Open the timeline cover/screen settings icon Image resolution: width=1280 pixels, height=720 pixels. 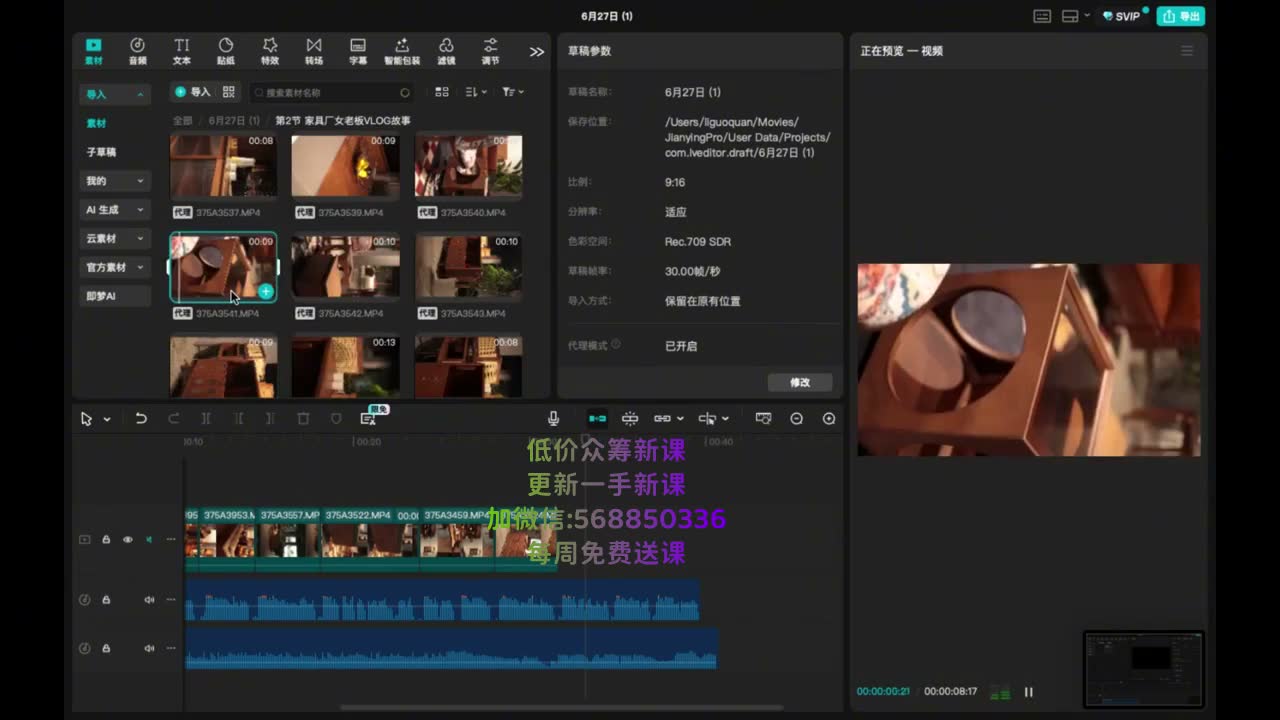[764, 419]
